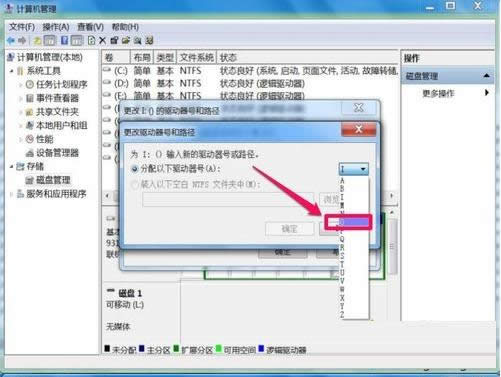The image size is (501, 377).
Task: Click the blue Help toolbar icon
Action: pyautogui.click(x=64, y=41)
